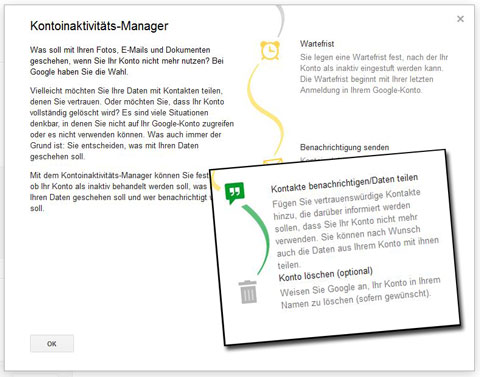Click paragraph starting 'Vielleicht möchten Sie Ihre Daten'
This screenshot has width=480, height=377.
132,123
